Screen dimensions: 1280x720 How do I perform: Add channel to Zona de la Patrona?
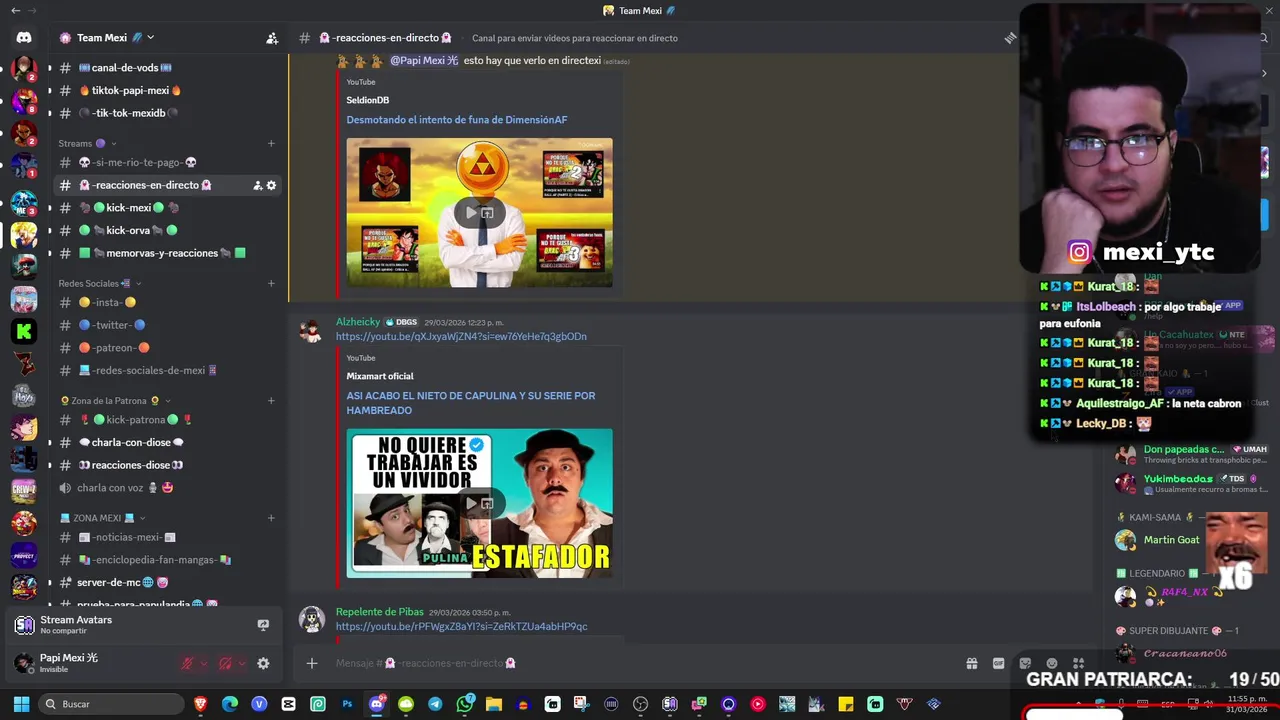click(x=271, y=401)
